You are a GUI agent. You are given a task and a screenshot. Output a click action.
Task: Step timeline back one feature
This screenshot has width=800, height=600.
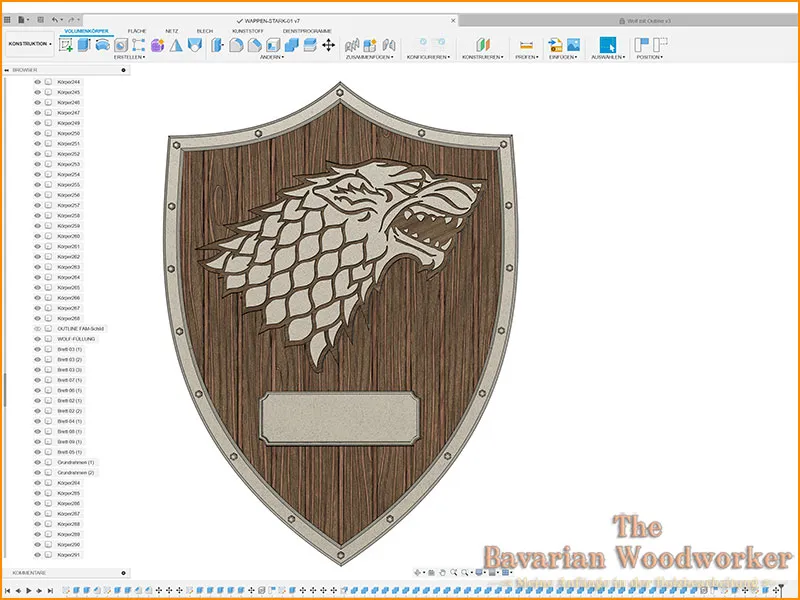coord(18,590)
